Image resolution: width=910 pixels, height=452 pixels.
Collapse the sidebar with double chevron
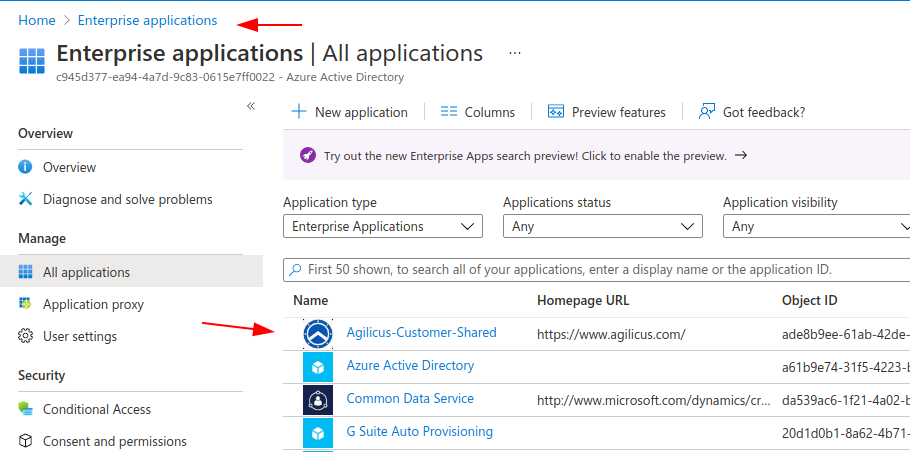point(251,106)
